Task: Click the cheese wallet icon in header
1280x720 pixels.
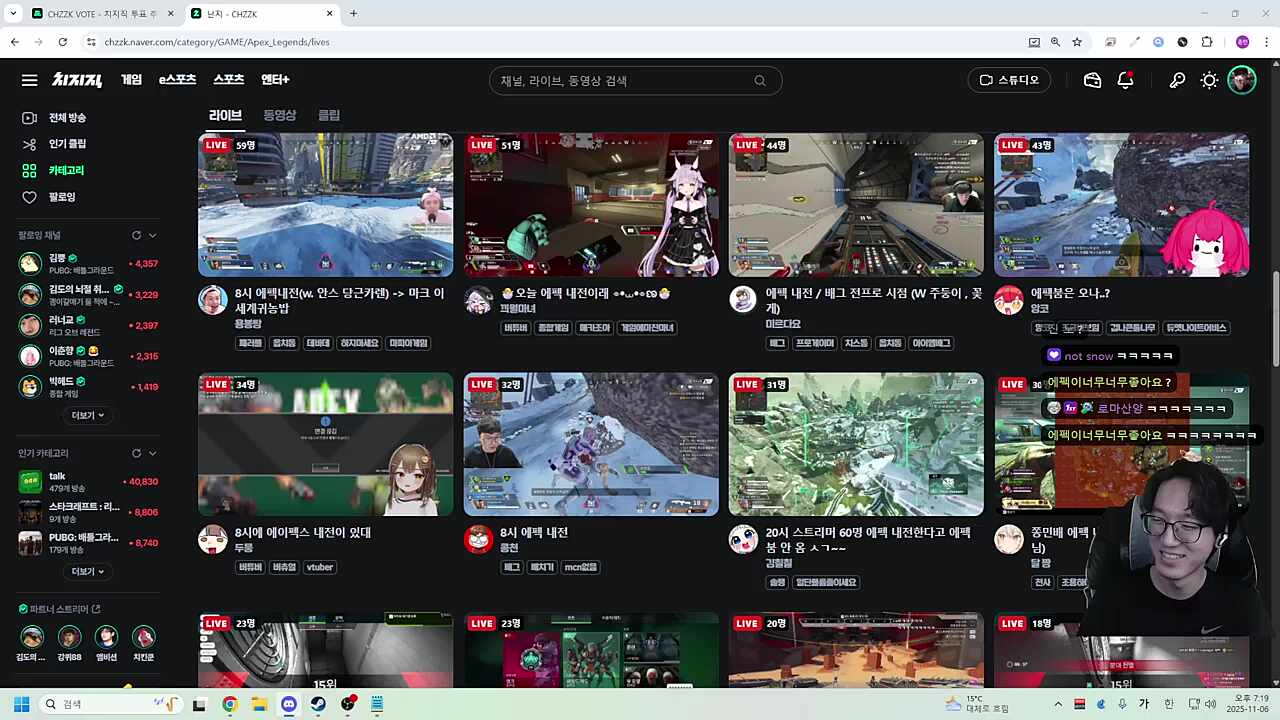Action: (x=1092, y=80)
